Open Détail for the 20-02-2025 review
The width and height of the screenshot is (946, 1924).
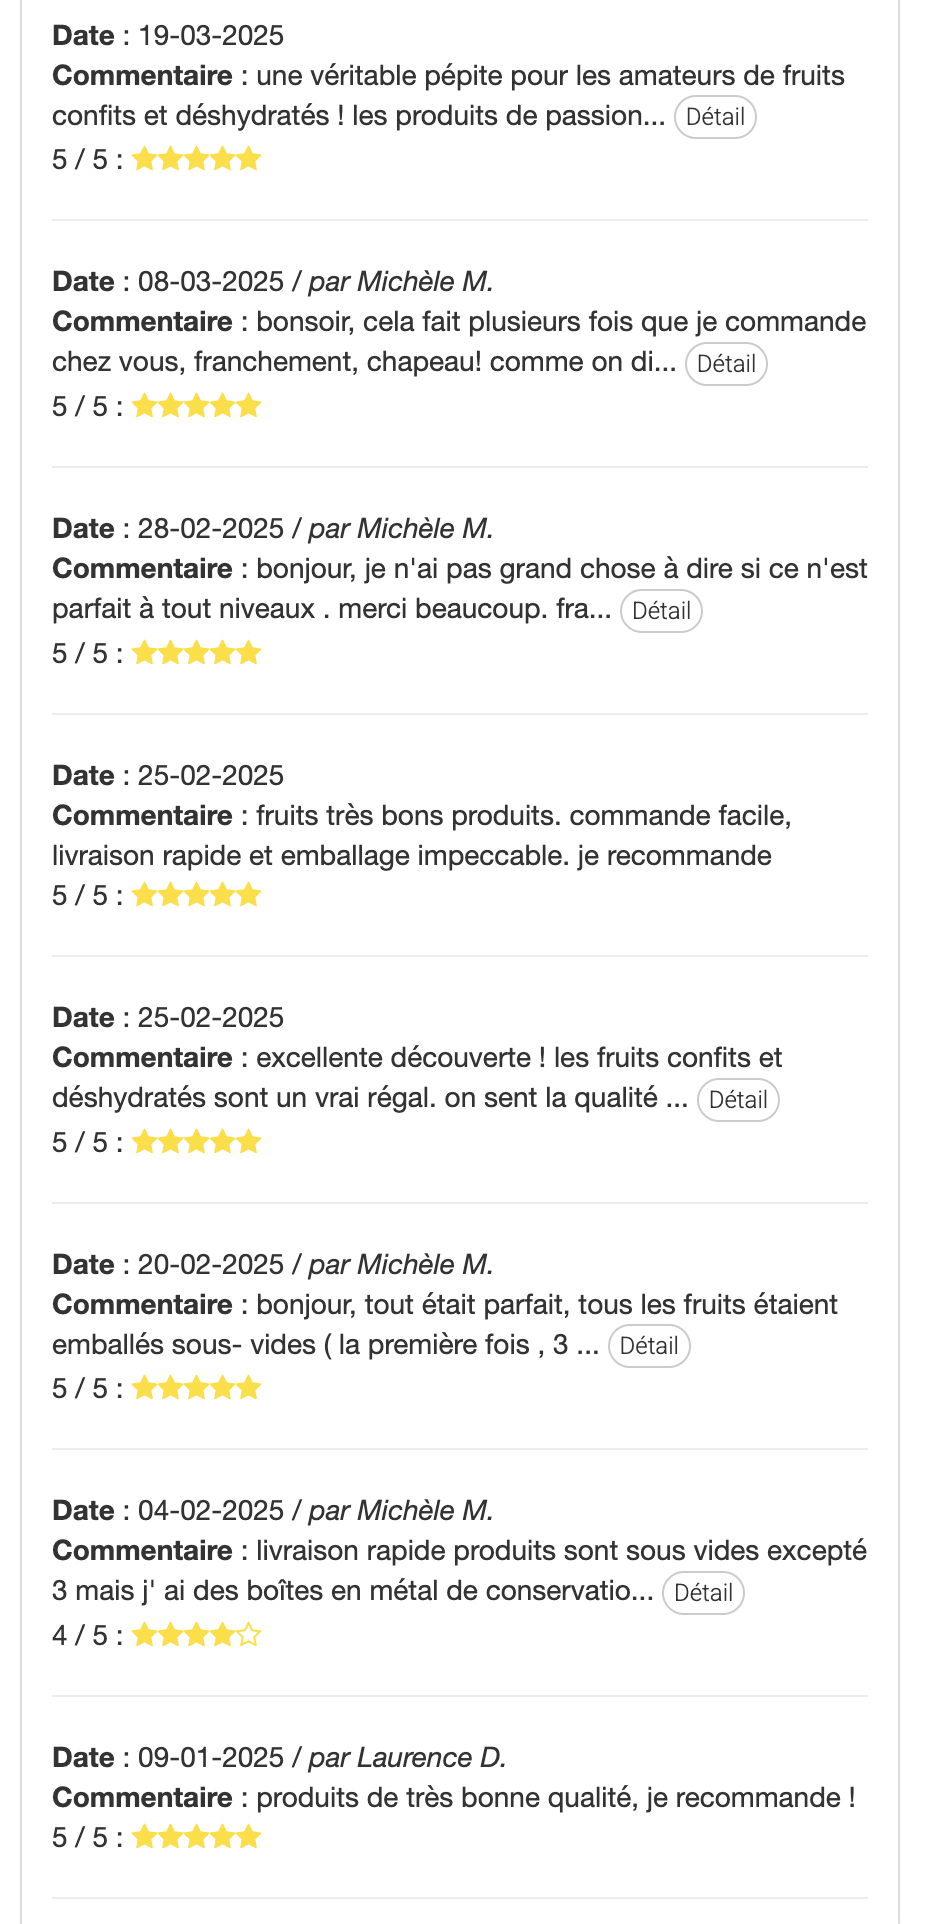click(649, 1346)
